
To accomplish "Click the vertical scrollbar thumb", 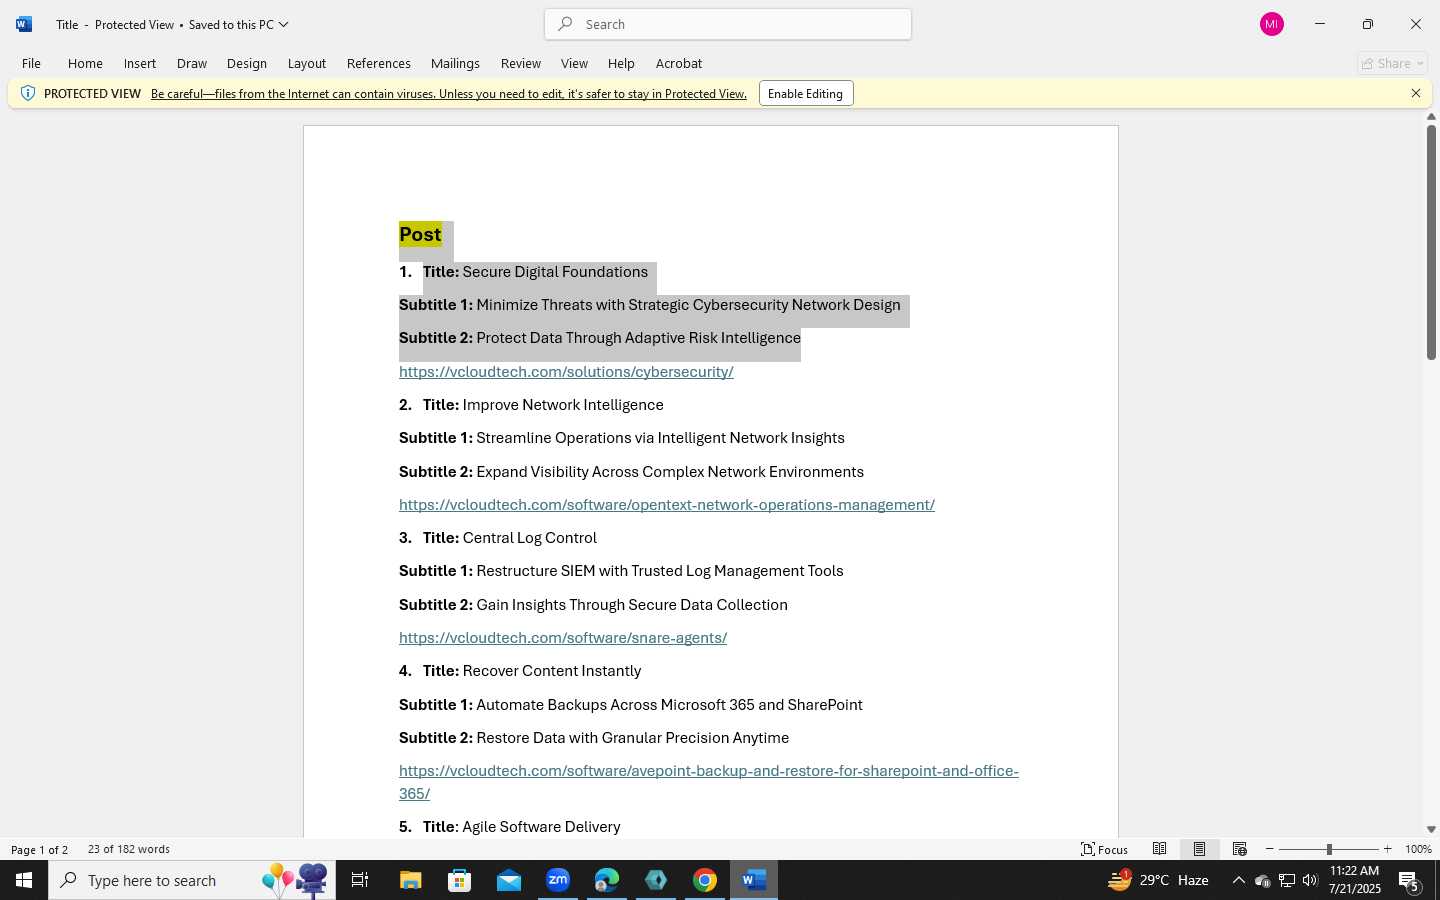I will coord(1431,242).
